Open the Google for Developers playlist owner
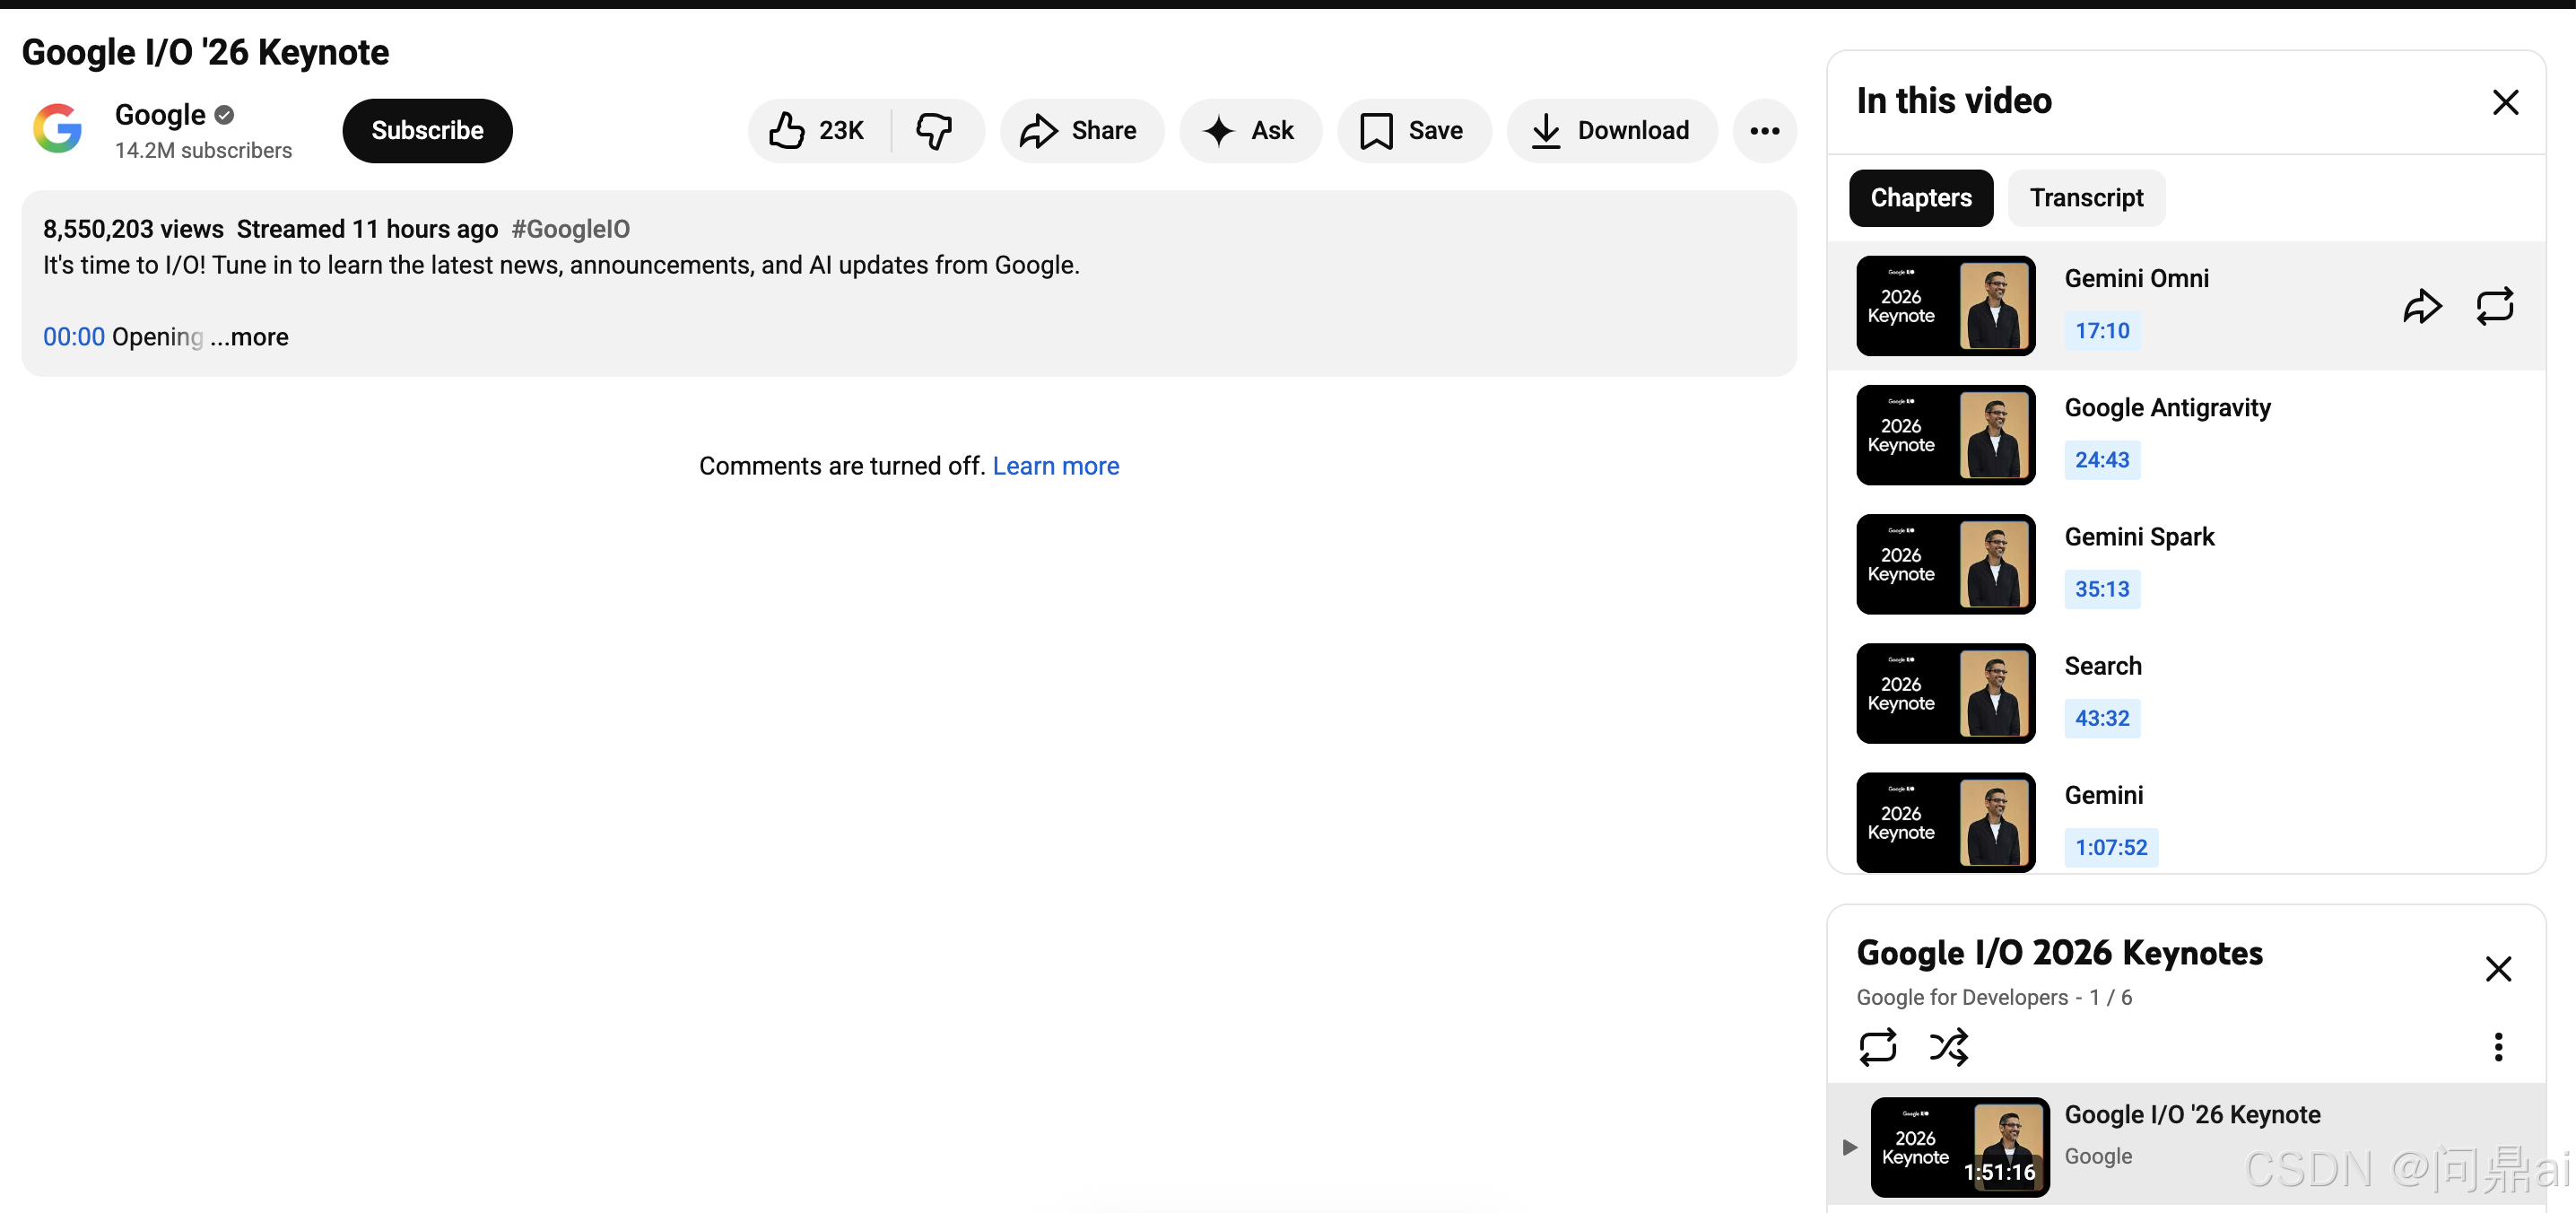Viewport: 2576px width, 1213px height. [x=1962, y=997]
